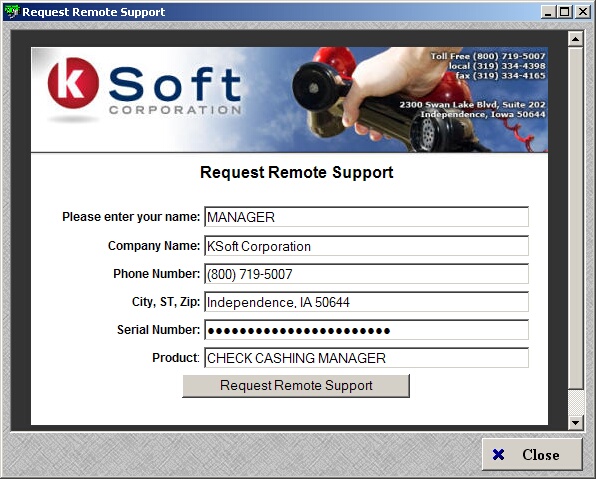Click the Request Remote Support heading
The height and width of the screenshot is (479, 596).
[296, 172]
